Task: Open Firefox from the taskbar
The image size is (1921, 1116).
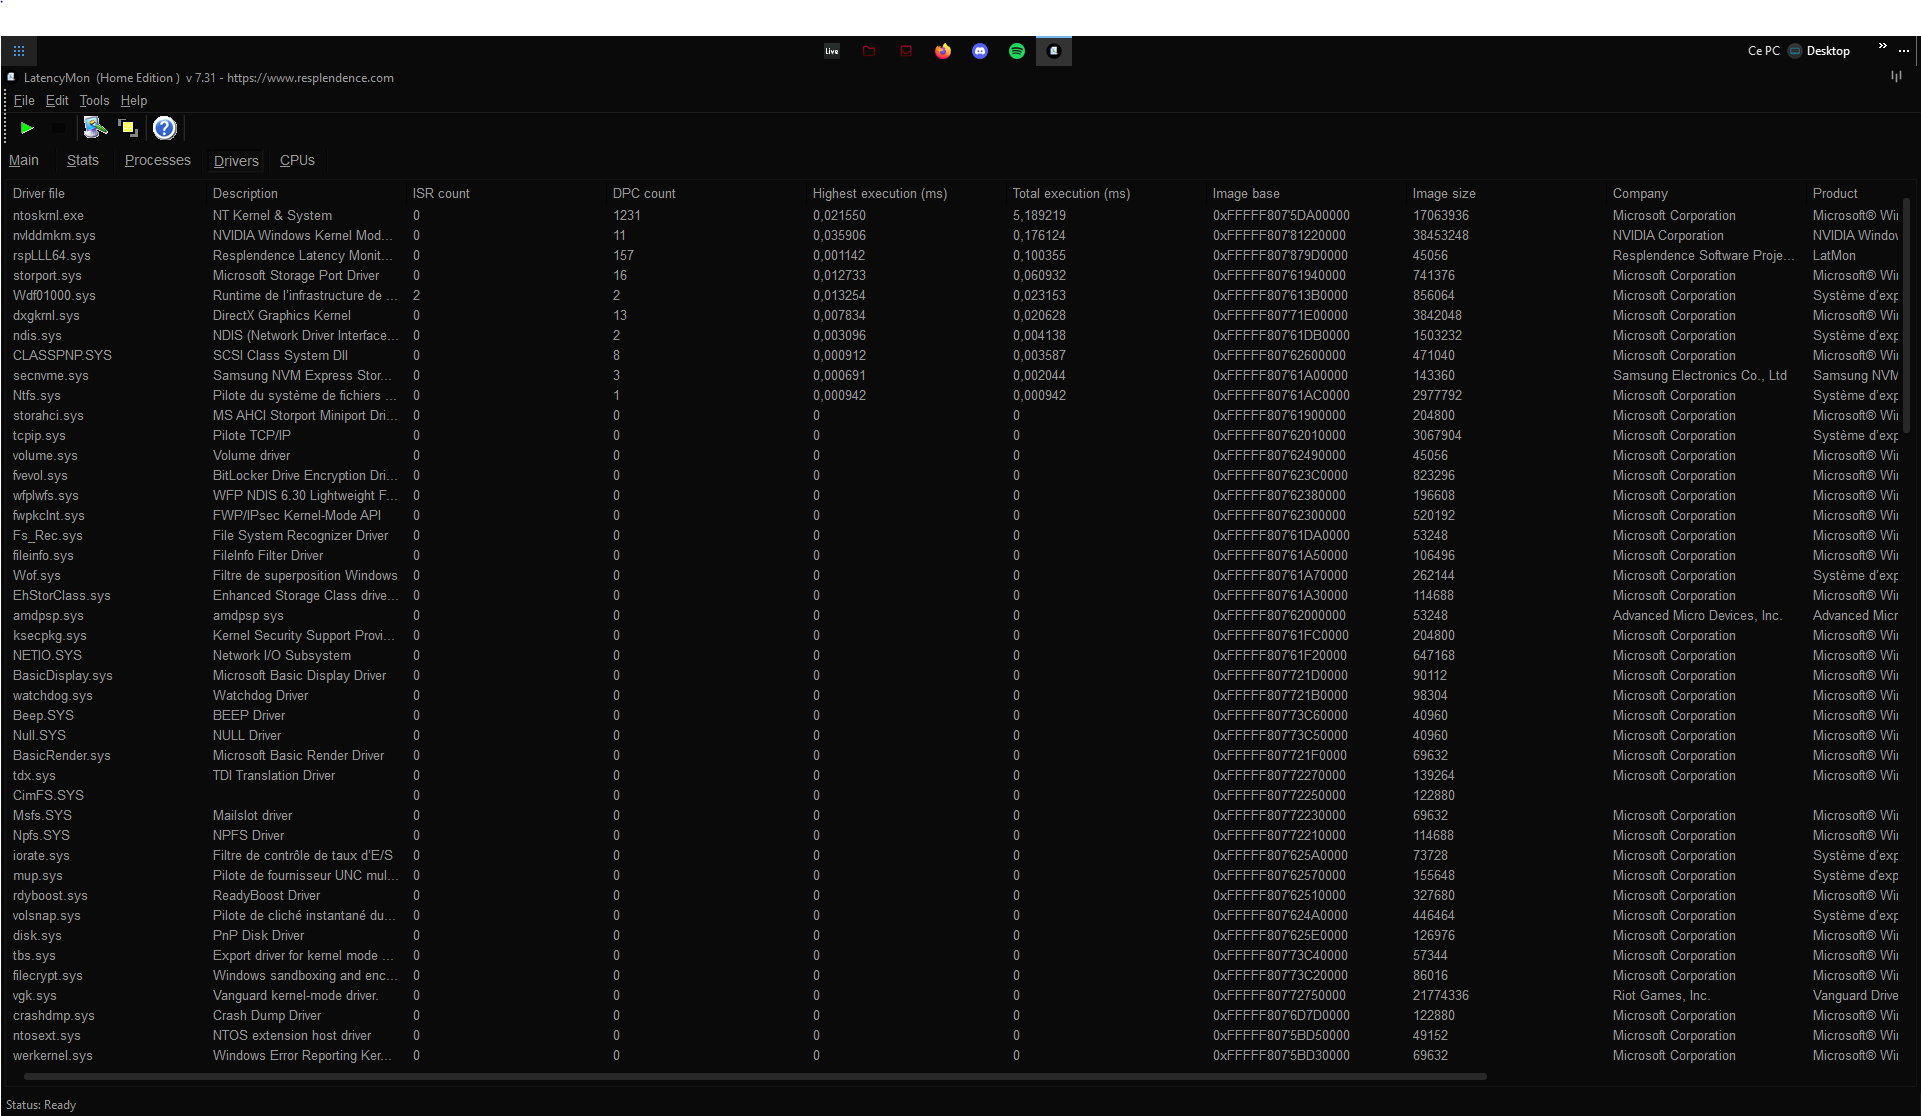Action: tap(943, 51)
